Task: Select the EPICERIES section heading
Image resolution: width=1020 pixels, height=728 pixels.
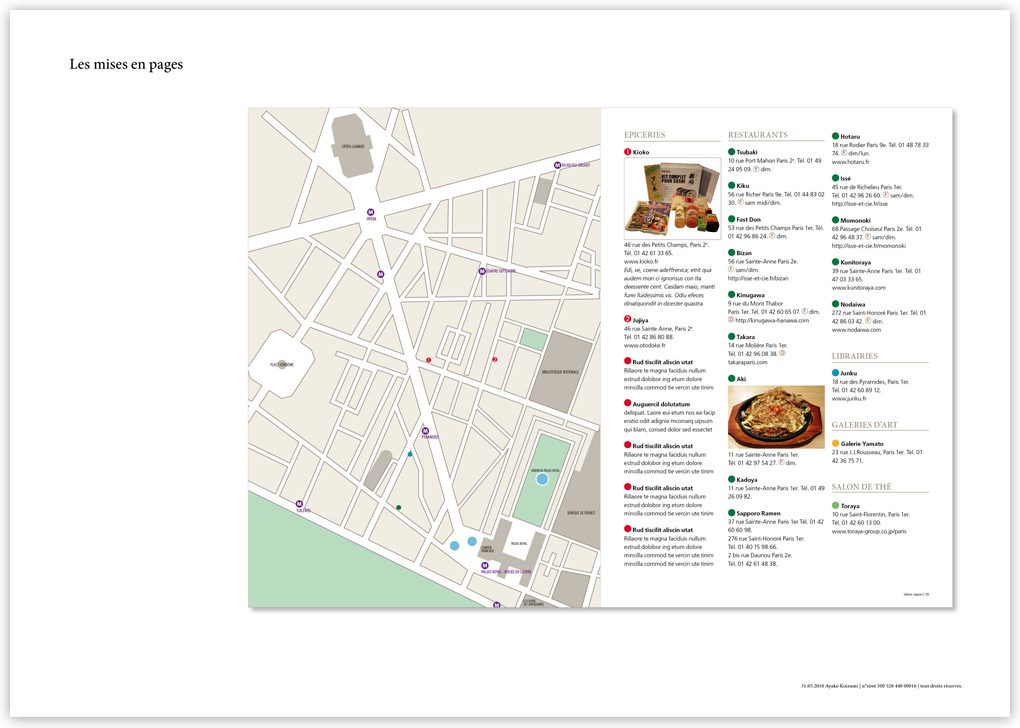Action: [x=645, y=135]
